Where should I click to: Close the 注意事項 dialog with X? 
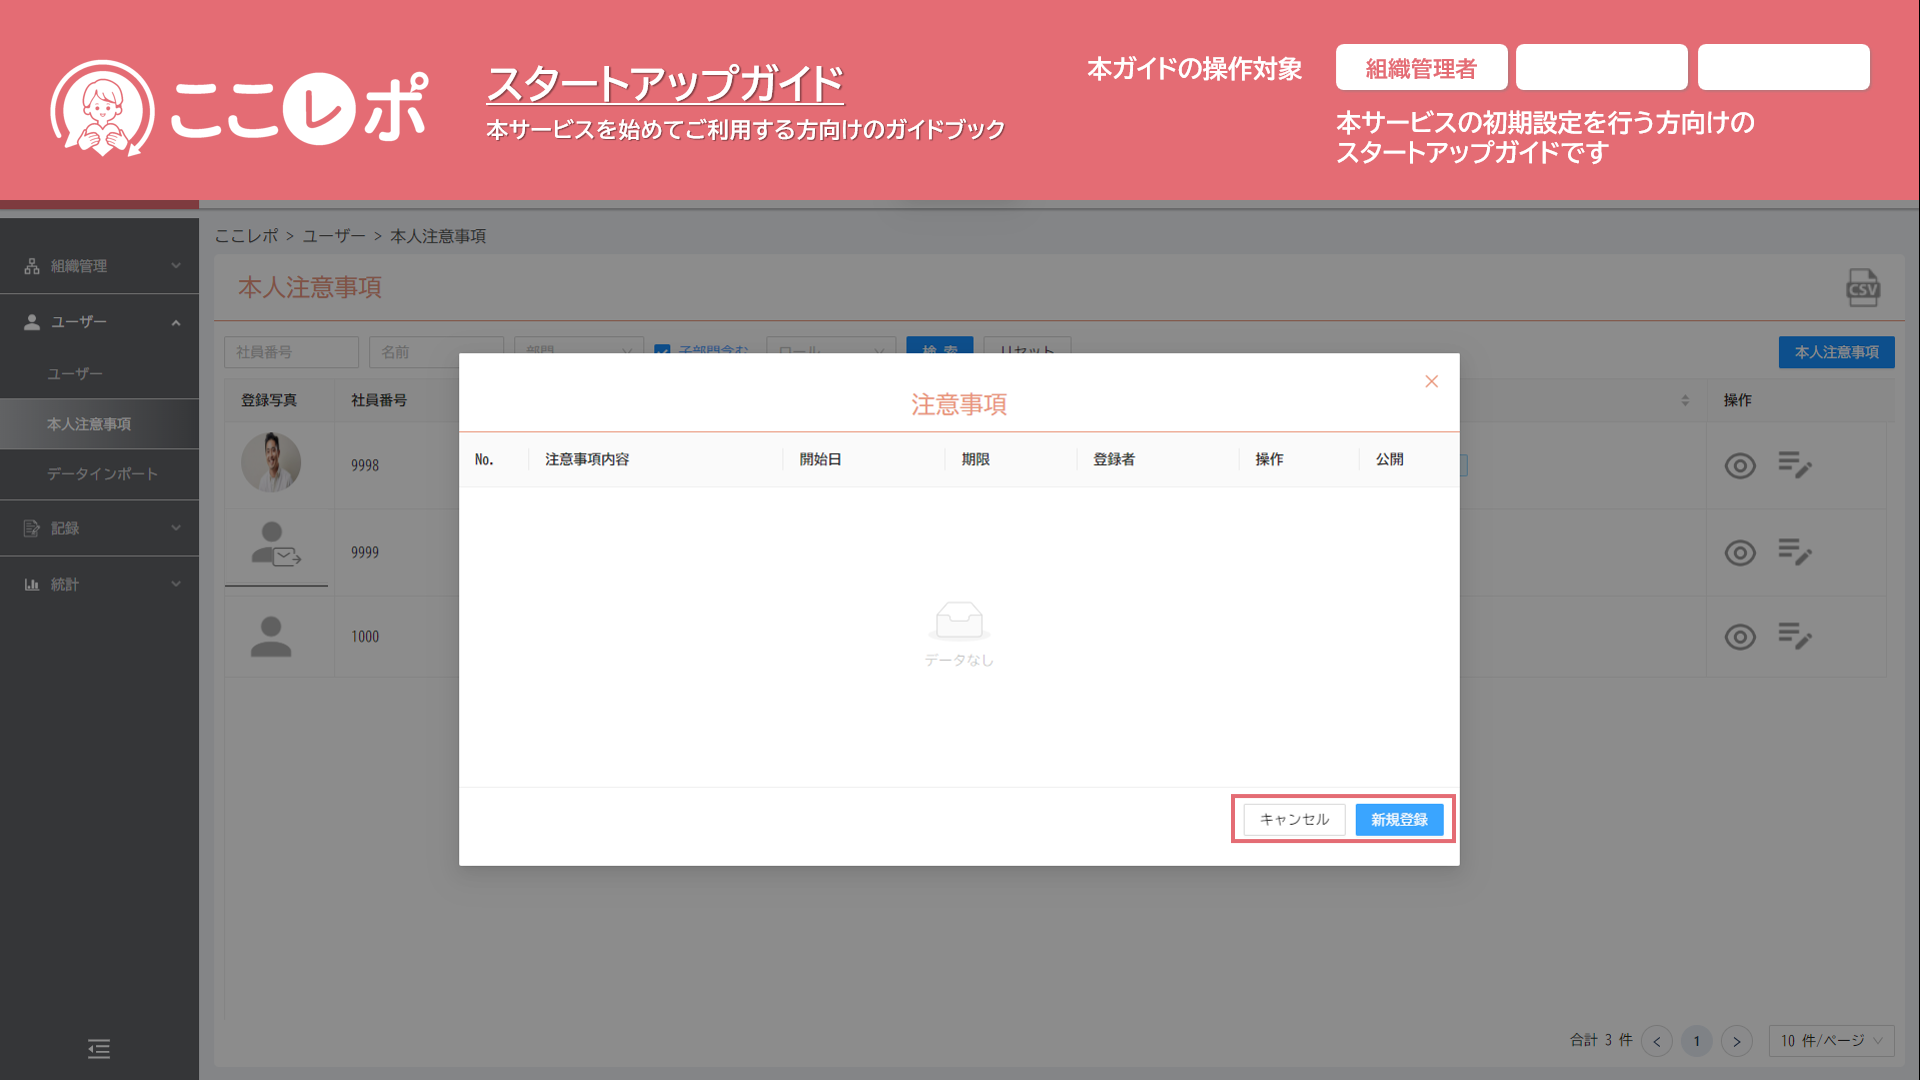coord(1431,381)
